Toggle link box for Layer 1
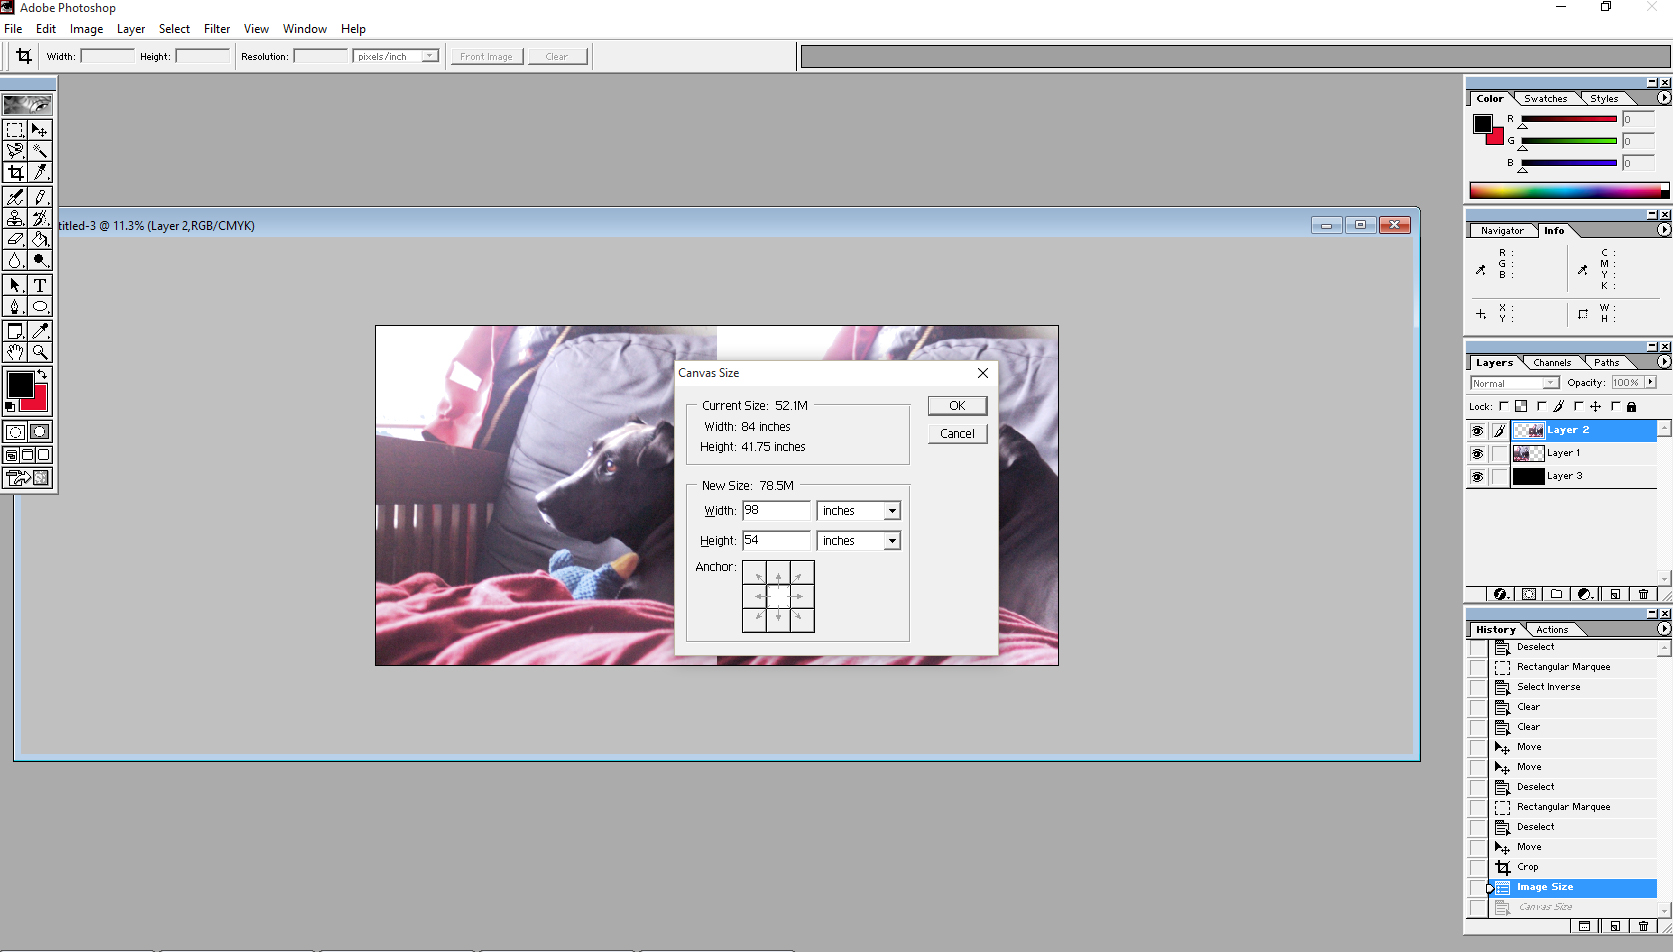 1499,453
